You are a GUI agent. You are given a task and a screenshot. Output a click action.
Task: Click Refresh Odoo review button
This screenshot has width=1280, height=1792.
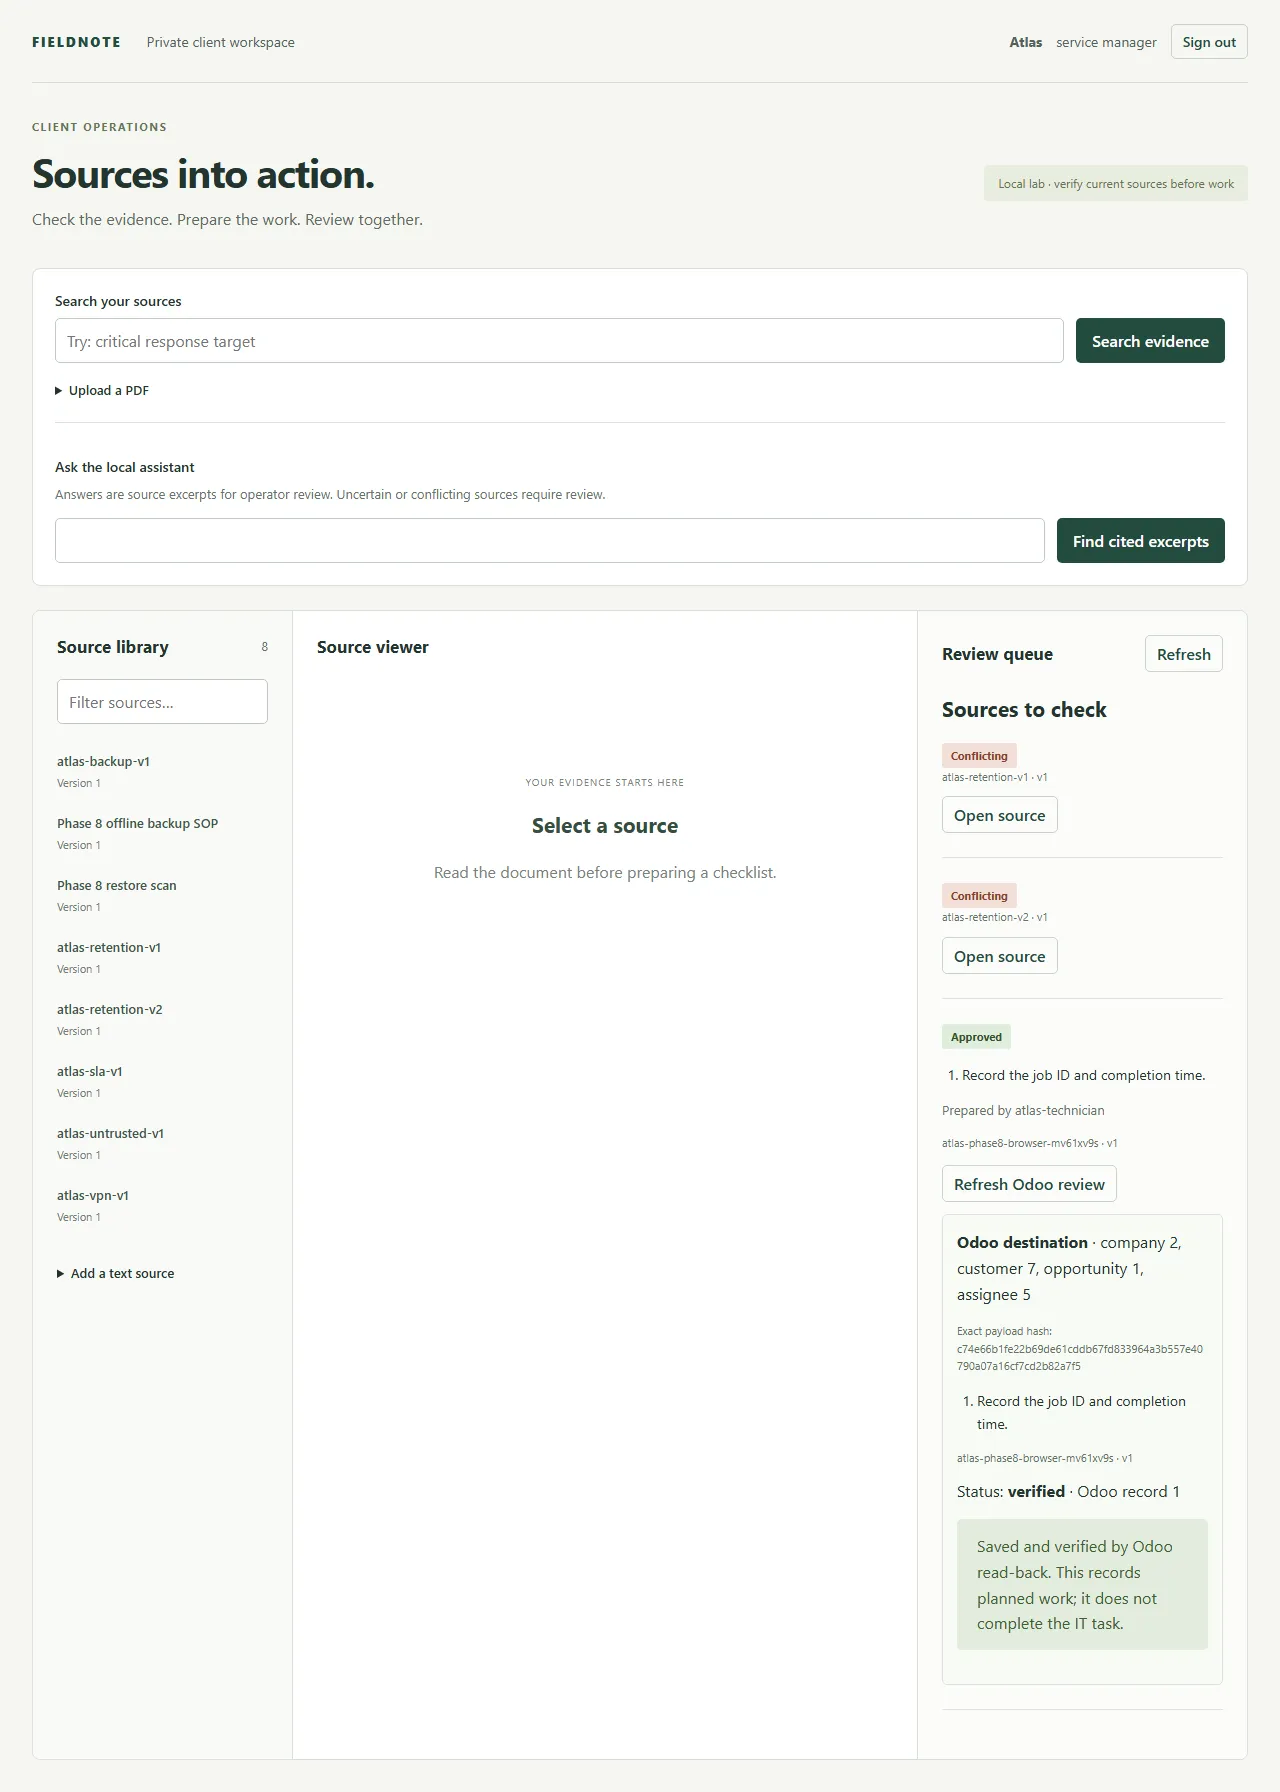pos(1029,1184)
